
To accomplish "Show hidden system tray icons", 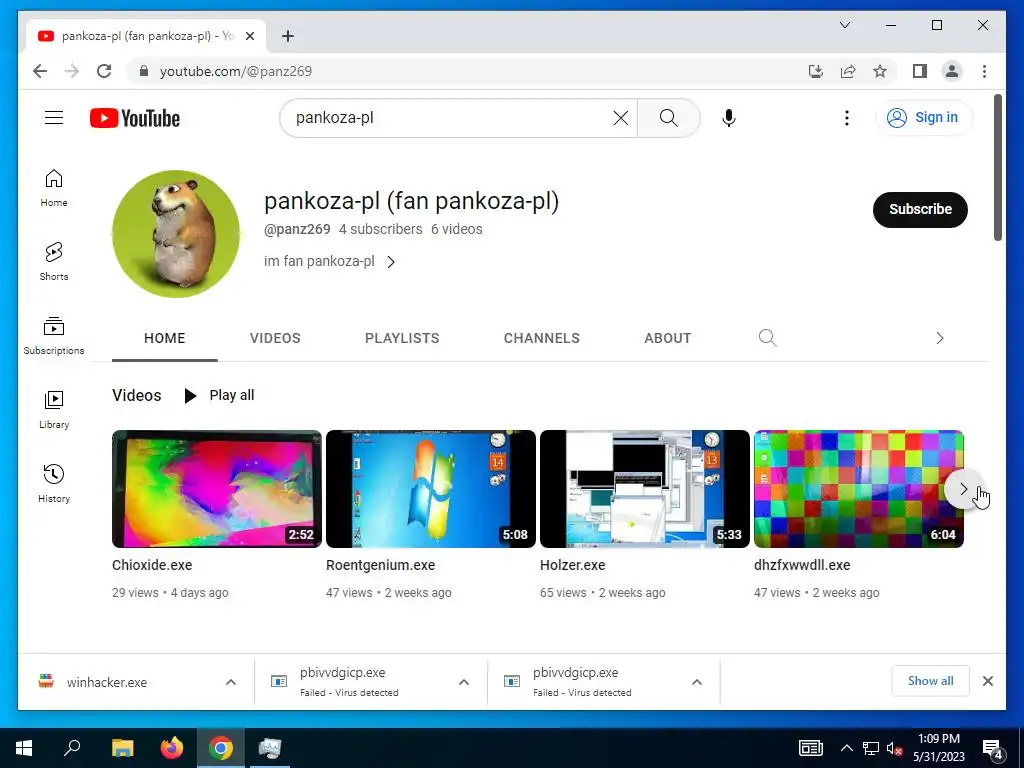I will click(x=846, y=748).
